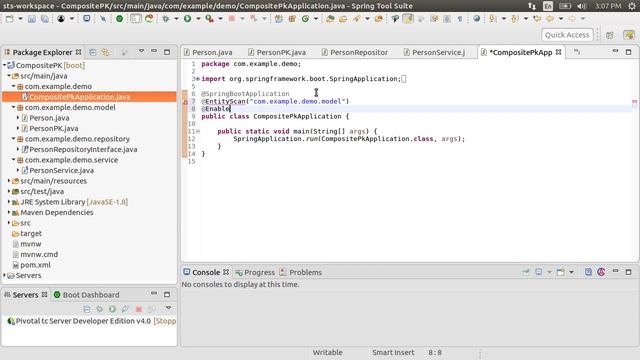This screenshot has height=360, width=640.
Task: Collapse the CompositePK project node
Action: (4, 65)
